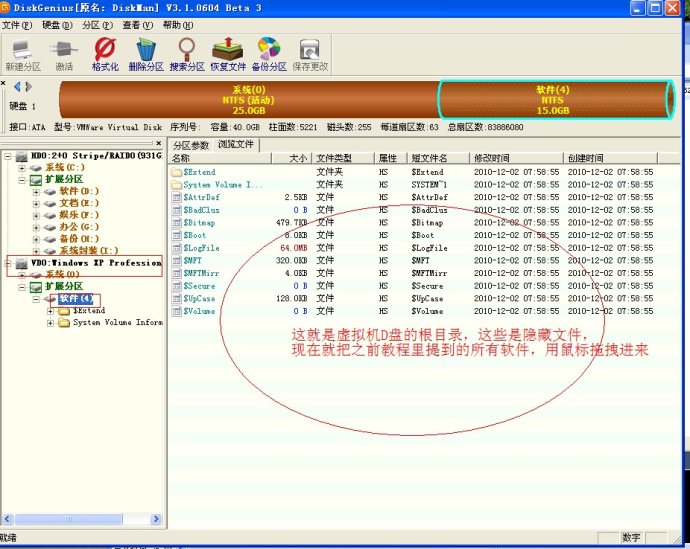Expand the 系统(C:) tree node

pos(22,168)
